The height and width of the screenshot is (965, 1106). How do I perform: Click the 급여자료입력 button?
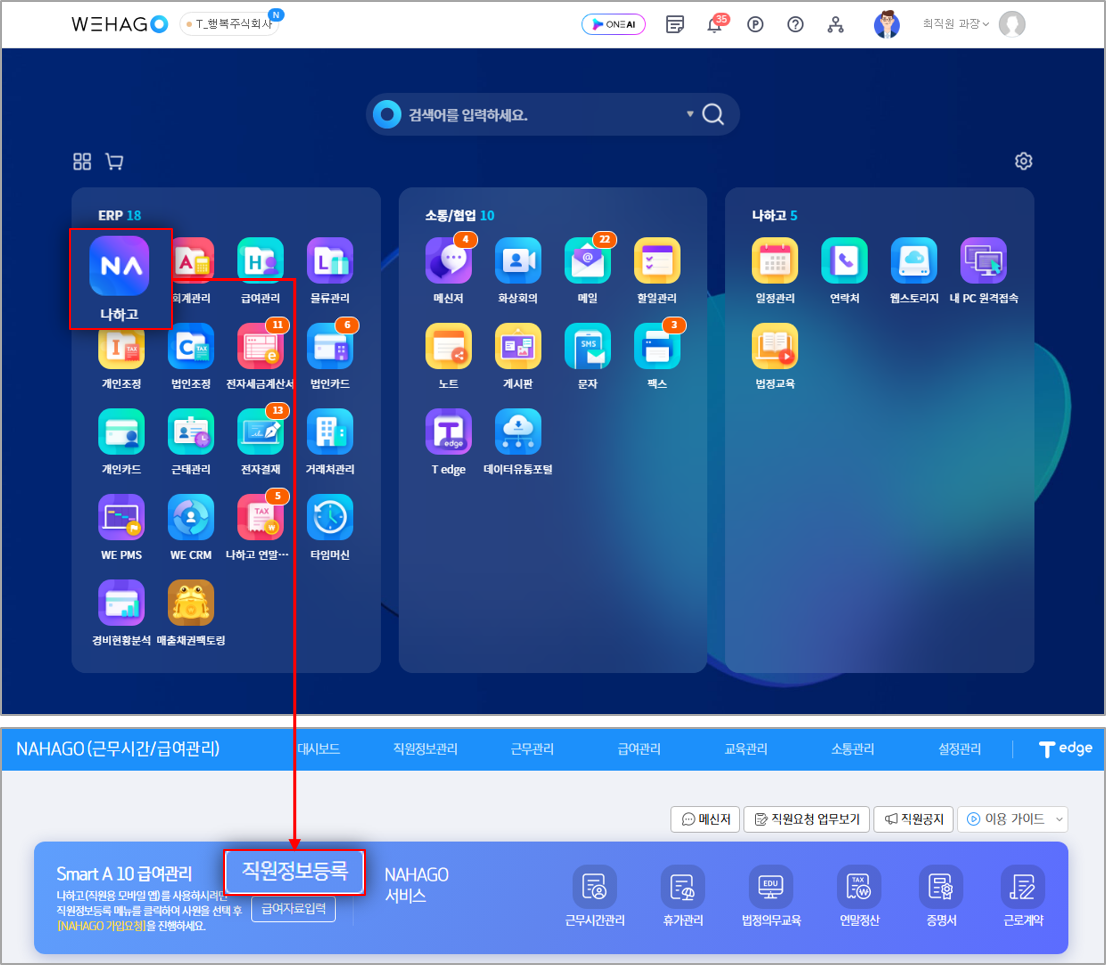pos(293,909)
